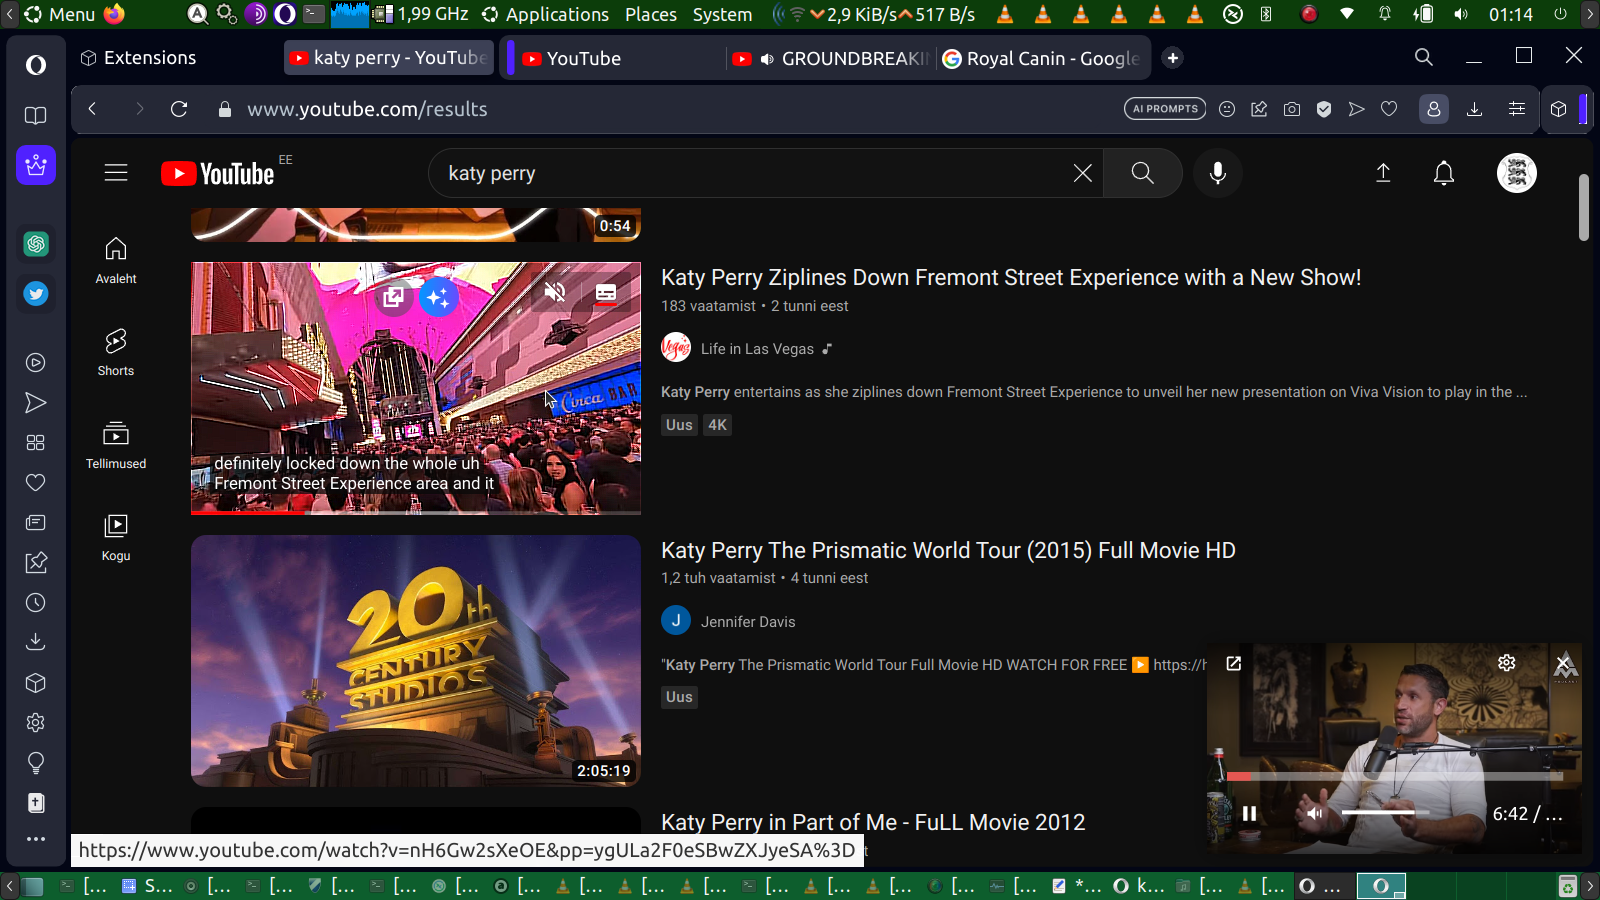This screenshot has height=900, width=1600.
Task: Save page with address bar heart icon
Action: 1389,109
